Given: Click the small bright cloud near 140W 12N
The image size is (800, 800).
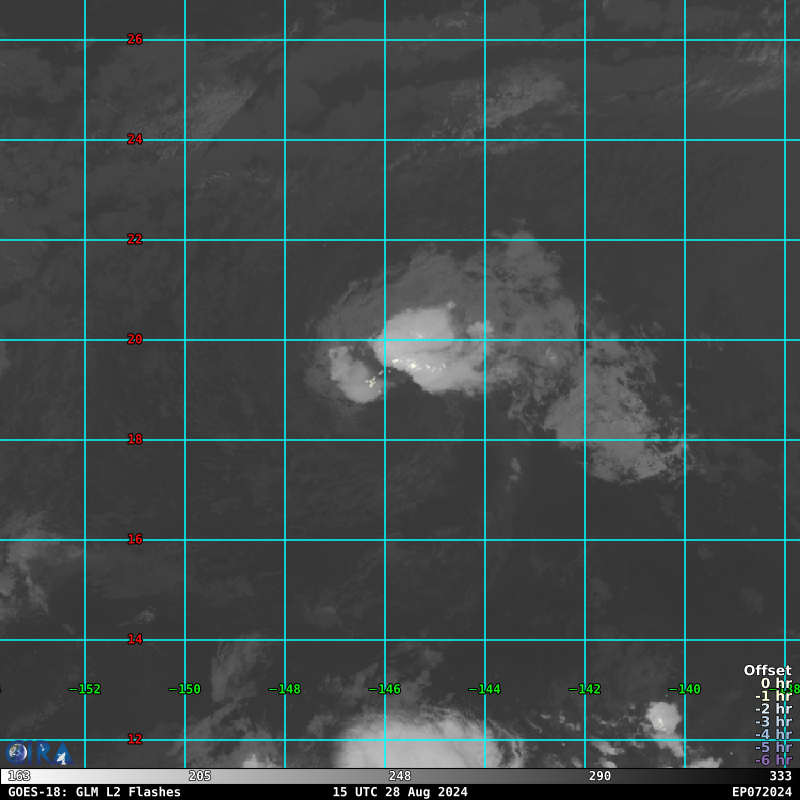Looking at the screenshot, I should pos(663,717).
